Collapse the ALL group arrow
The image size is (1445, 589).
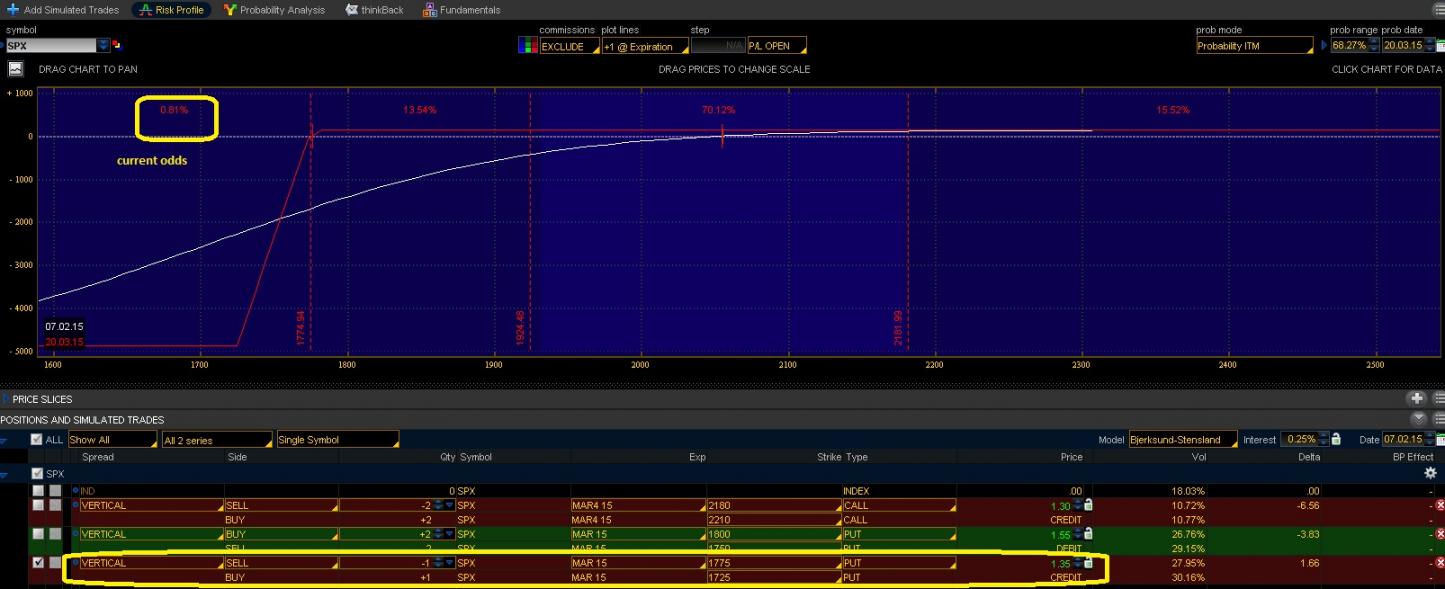click(5, 440)
